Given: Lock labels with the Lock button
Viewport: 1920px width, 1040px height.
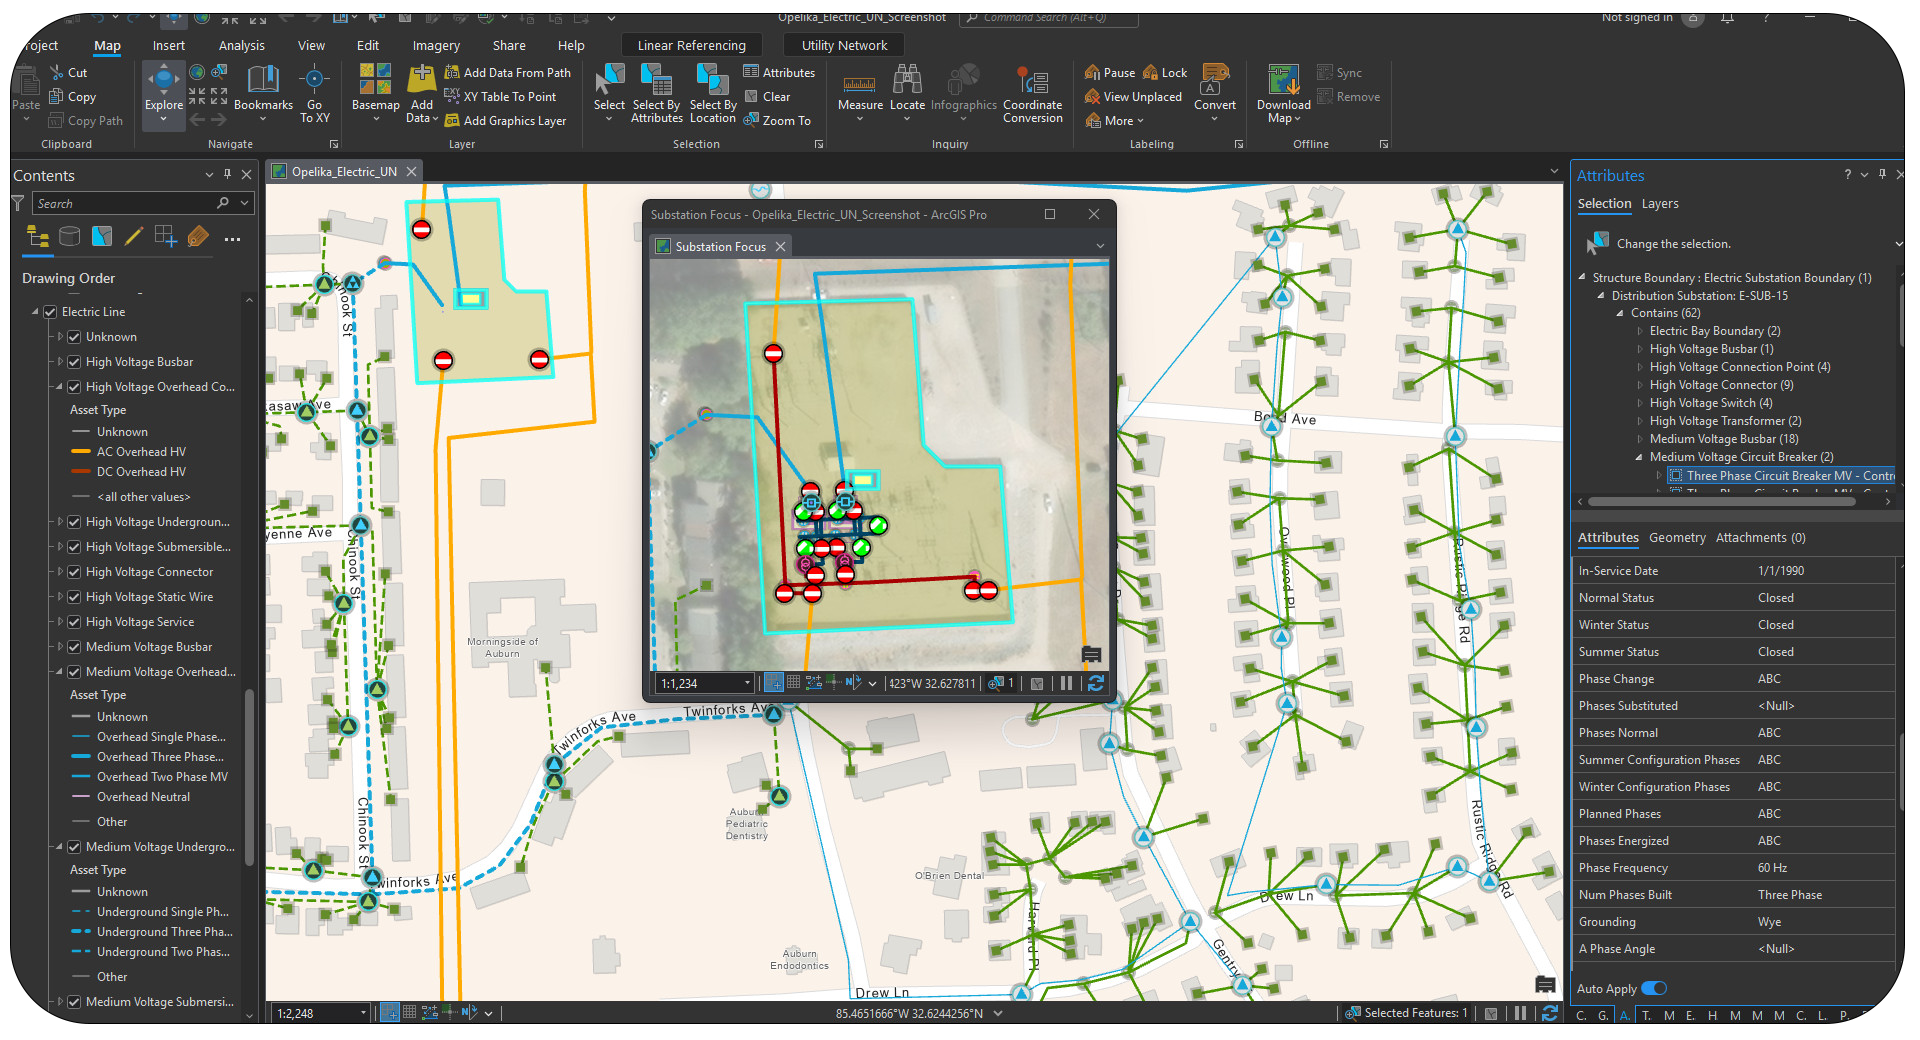Looking at the screenshot, I should click(x=1165, y=72).
